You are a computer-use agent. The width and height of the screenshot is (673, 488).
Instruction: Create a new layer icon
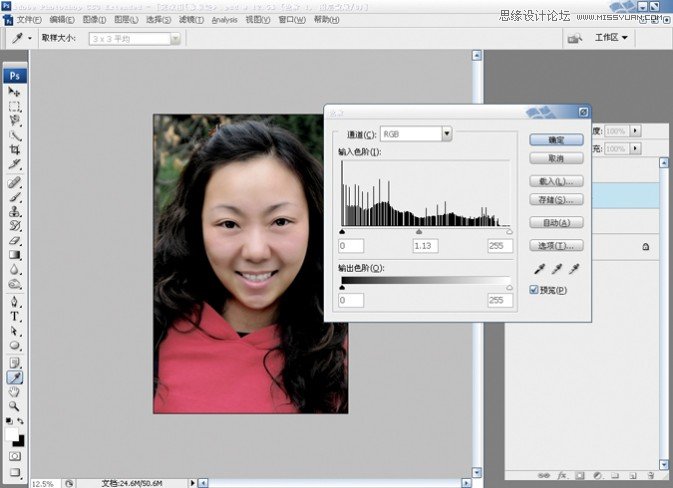pyautogui.click(x=633, y=475)
